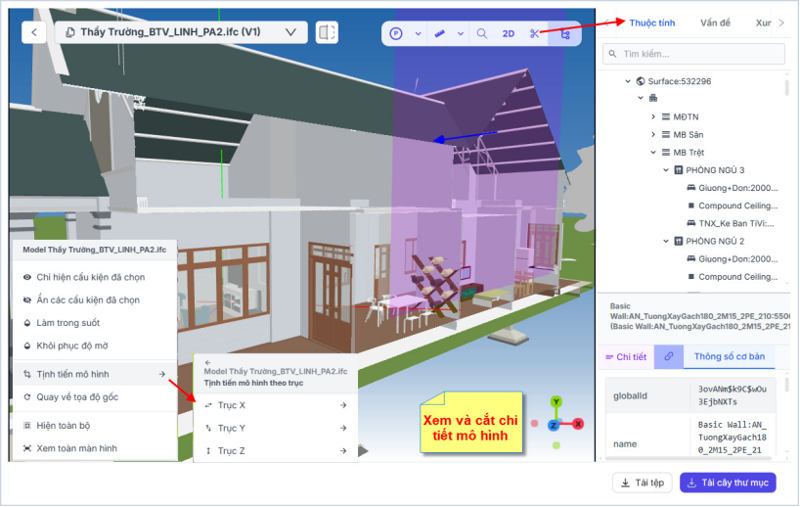The height and width of the screenshot is (507, 800).
Task: Toggle the split view panel icon
Action: tap(327, 32)
